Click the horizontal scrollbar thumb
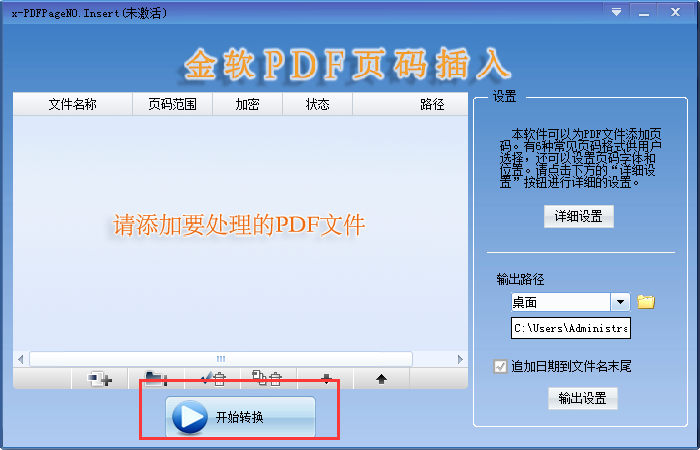The width and height of the screenshot is (700, 450). pyautogui.click(x=221, y=359)
